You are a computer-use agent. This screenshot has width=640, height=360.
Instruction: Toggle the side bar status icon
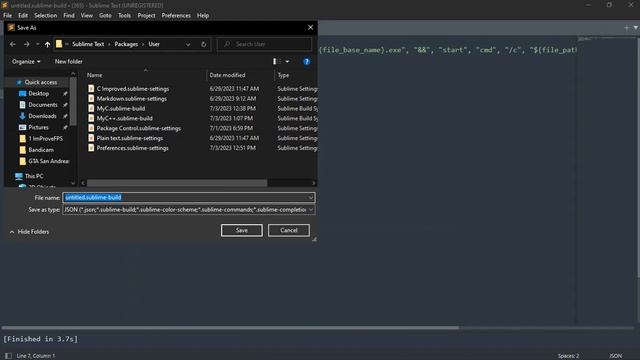(8, 356)
